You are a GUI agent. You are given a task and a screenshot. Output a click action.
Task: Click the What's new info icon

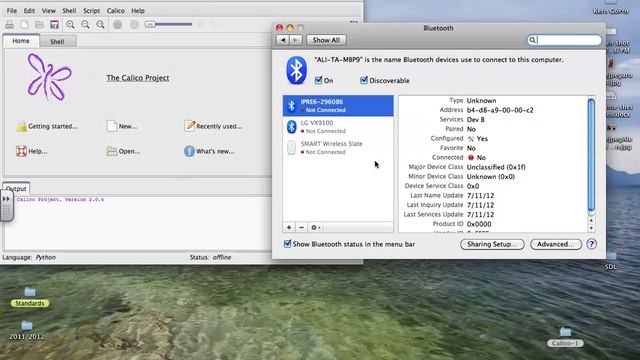[189, 151]
